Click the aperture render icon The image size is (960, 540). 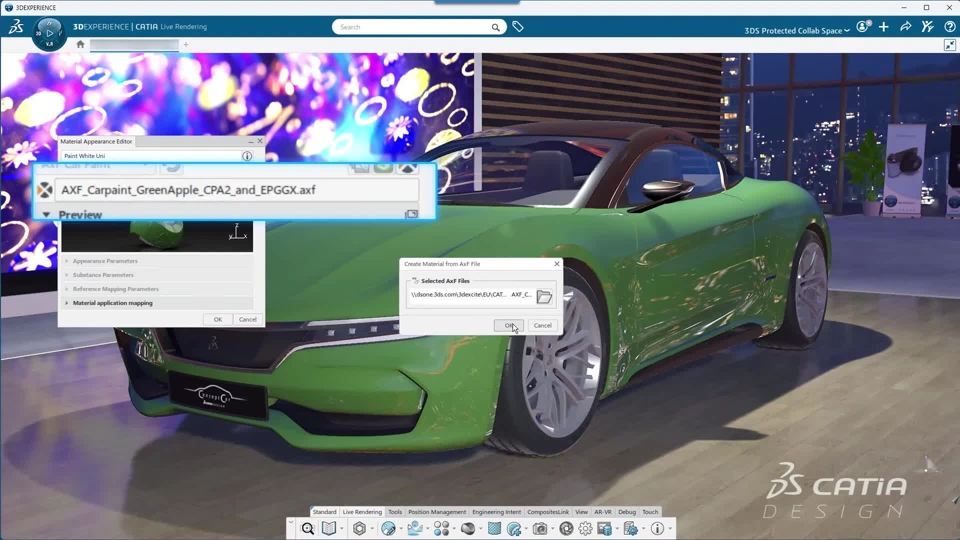pyautogui.click(x=566, y=528)
